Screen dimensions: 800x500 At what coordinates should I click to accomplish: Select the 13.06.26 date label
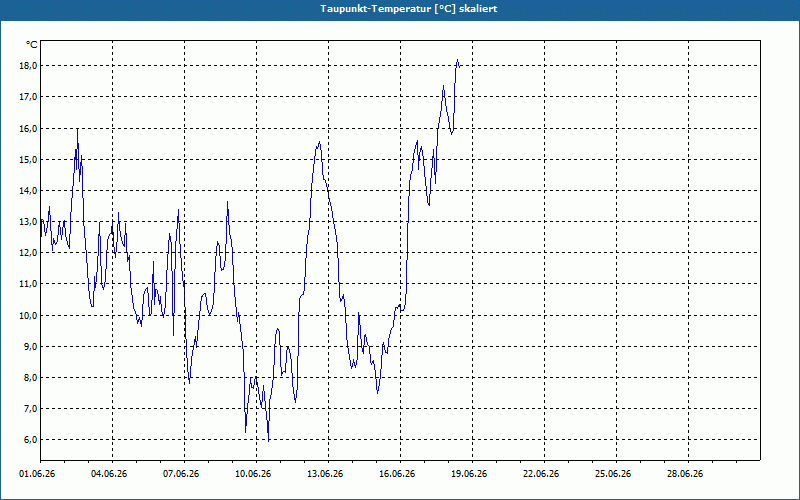tap(325, 474)
